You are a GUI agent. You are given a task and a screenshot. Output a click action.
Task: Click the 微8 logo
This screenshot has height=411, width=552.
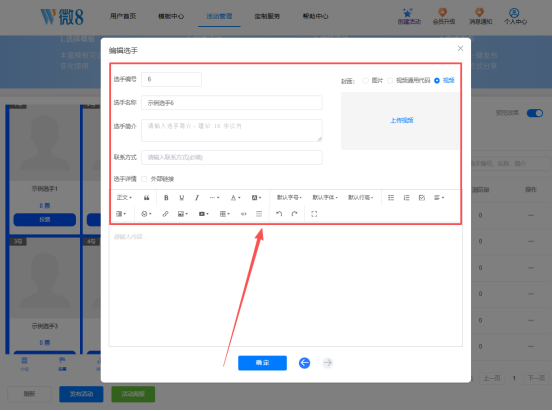click(x=62, y=17)
